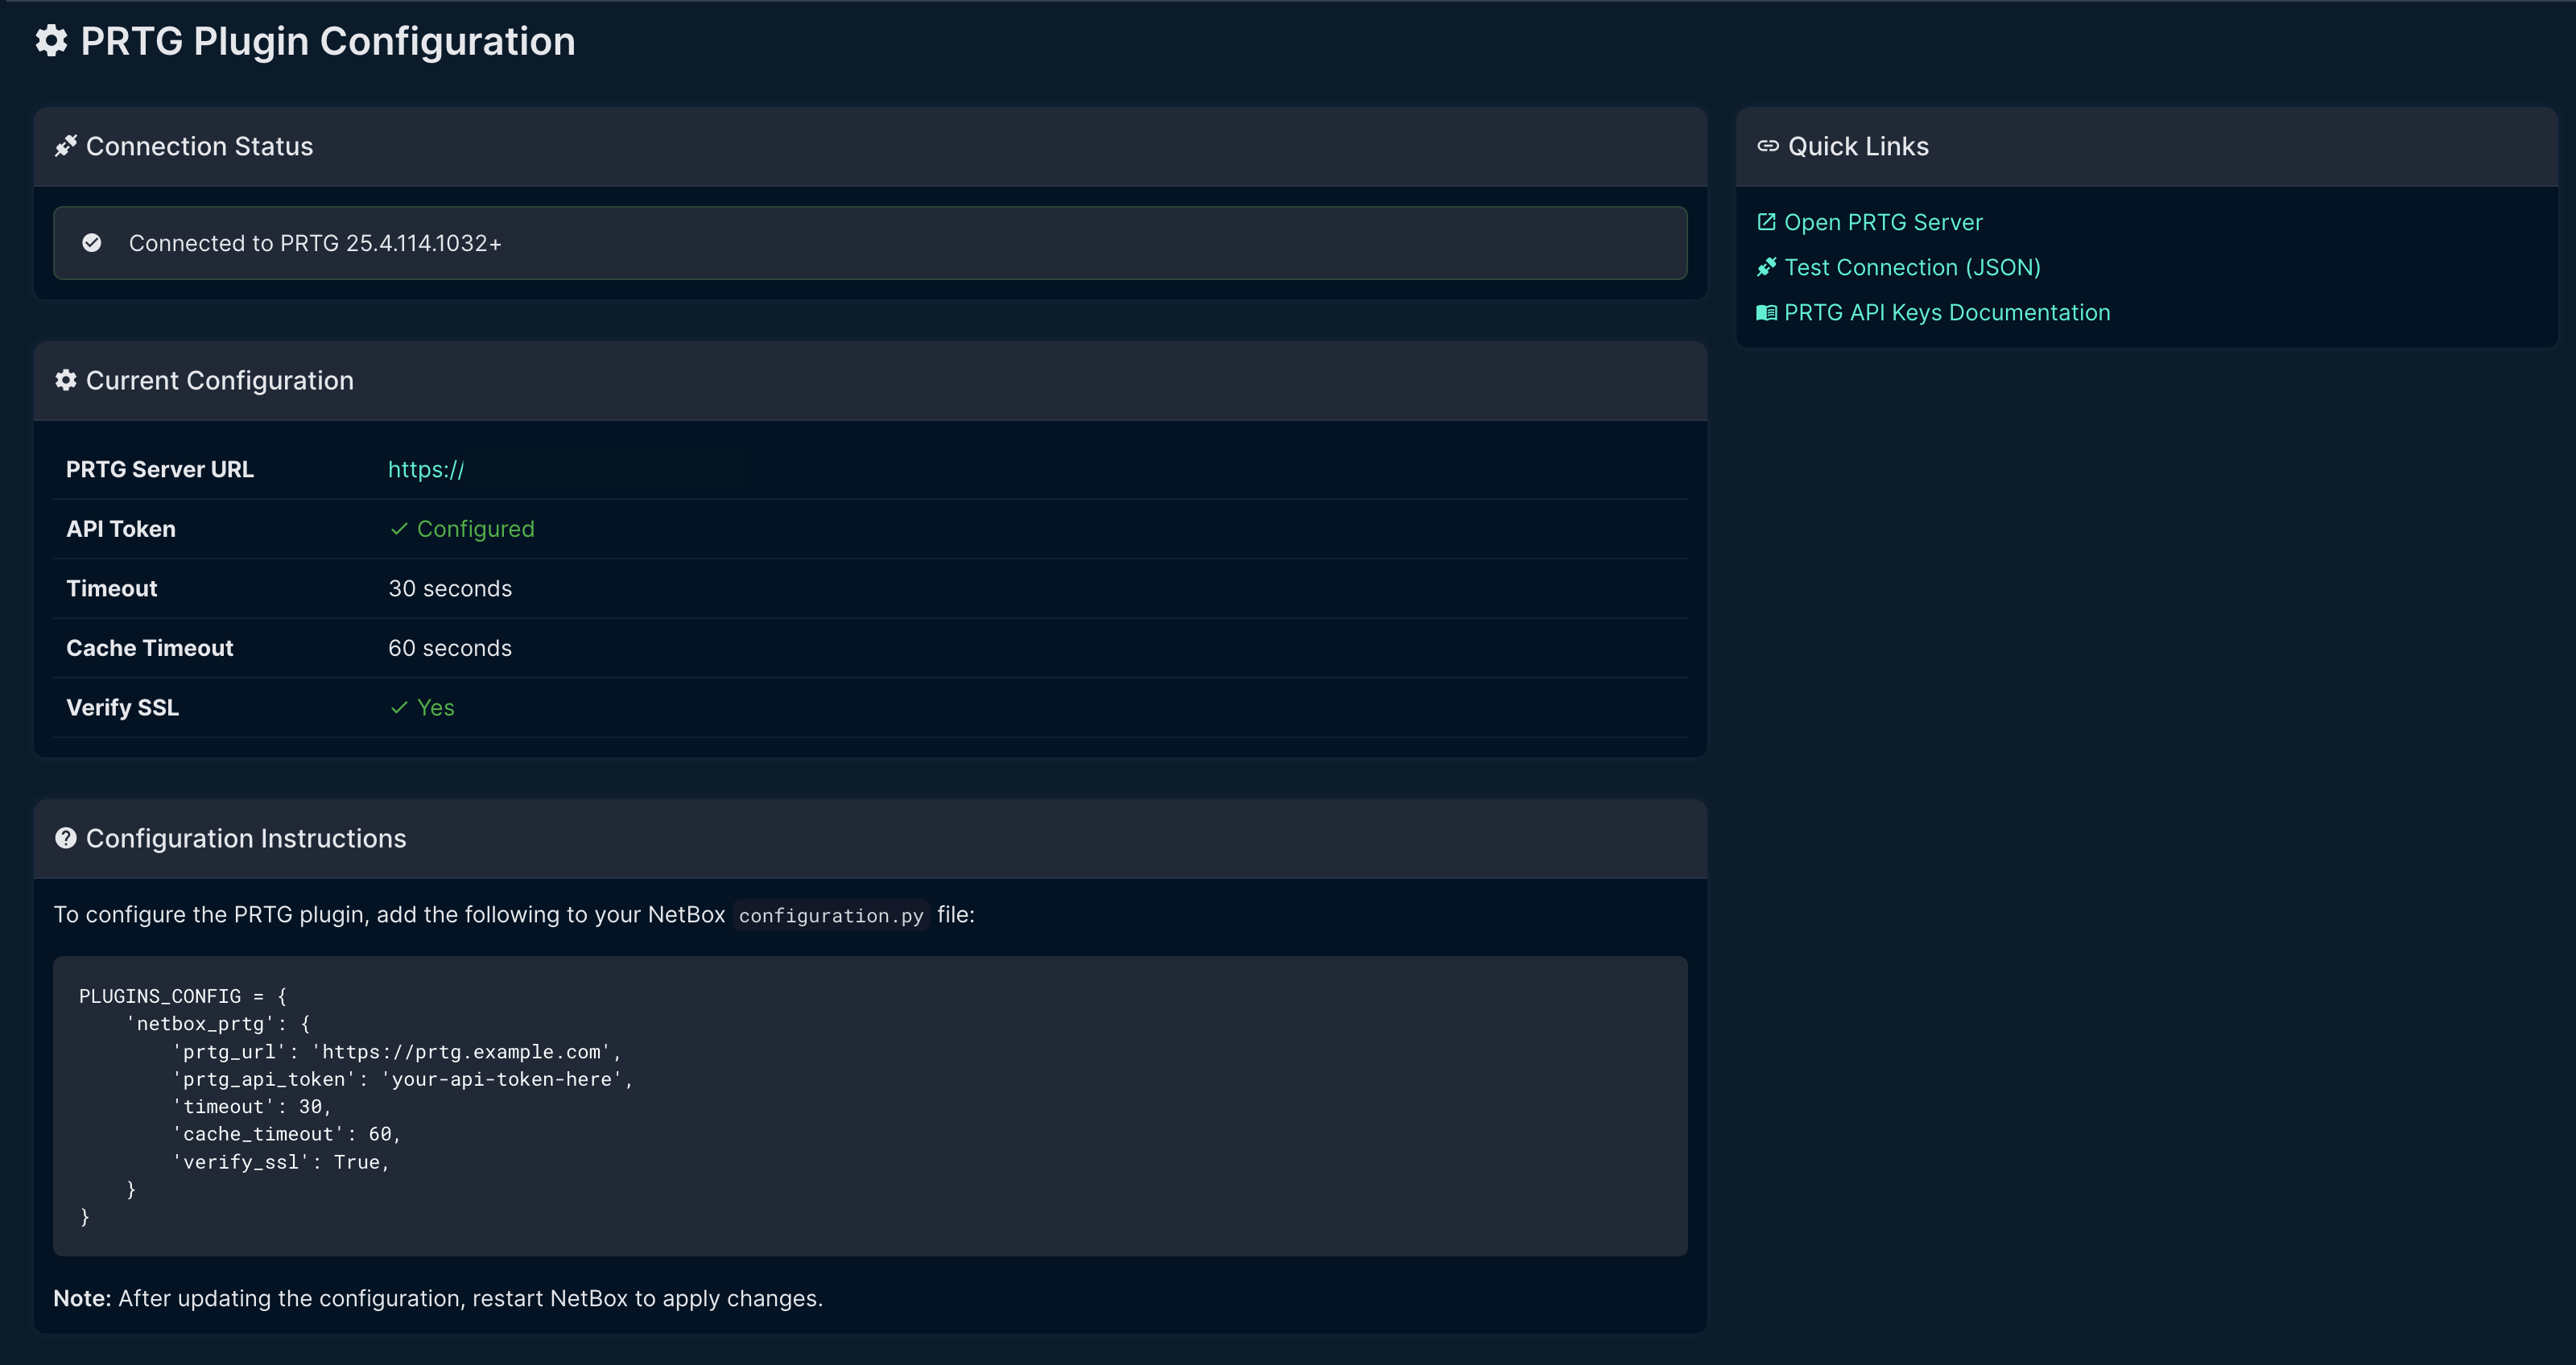
Task: Click the '60 seconds' cache timeout value
Action: [450, 648]
